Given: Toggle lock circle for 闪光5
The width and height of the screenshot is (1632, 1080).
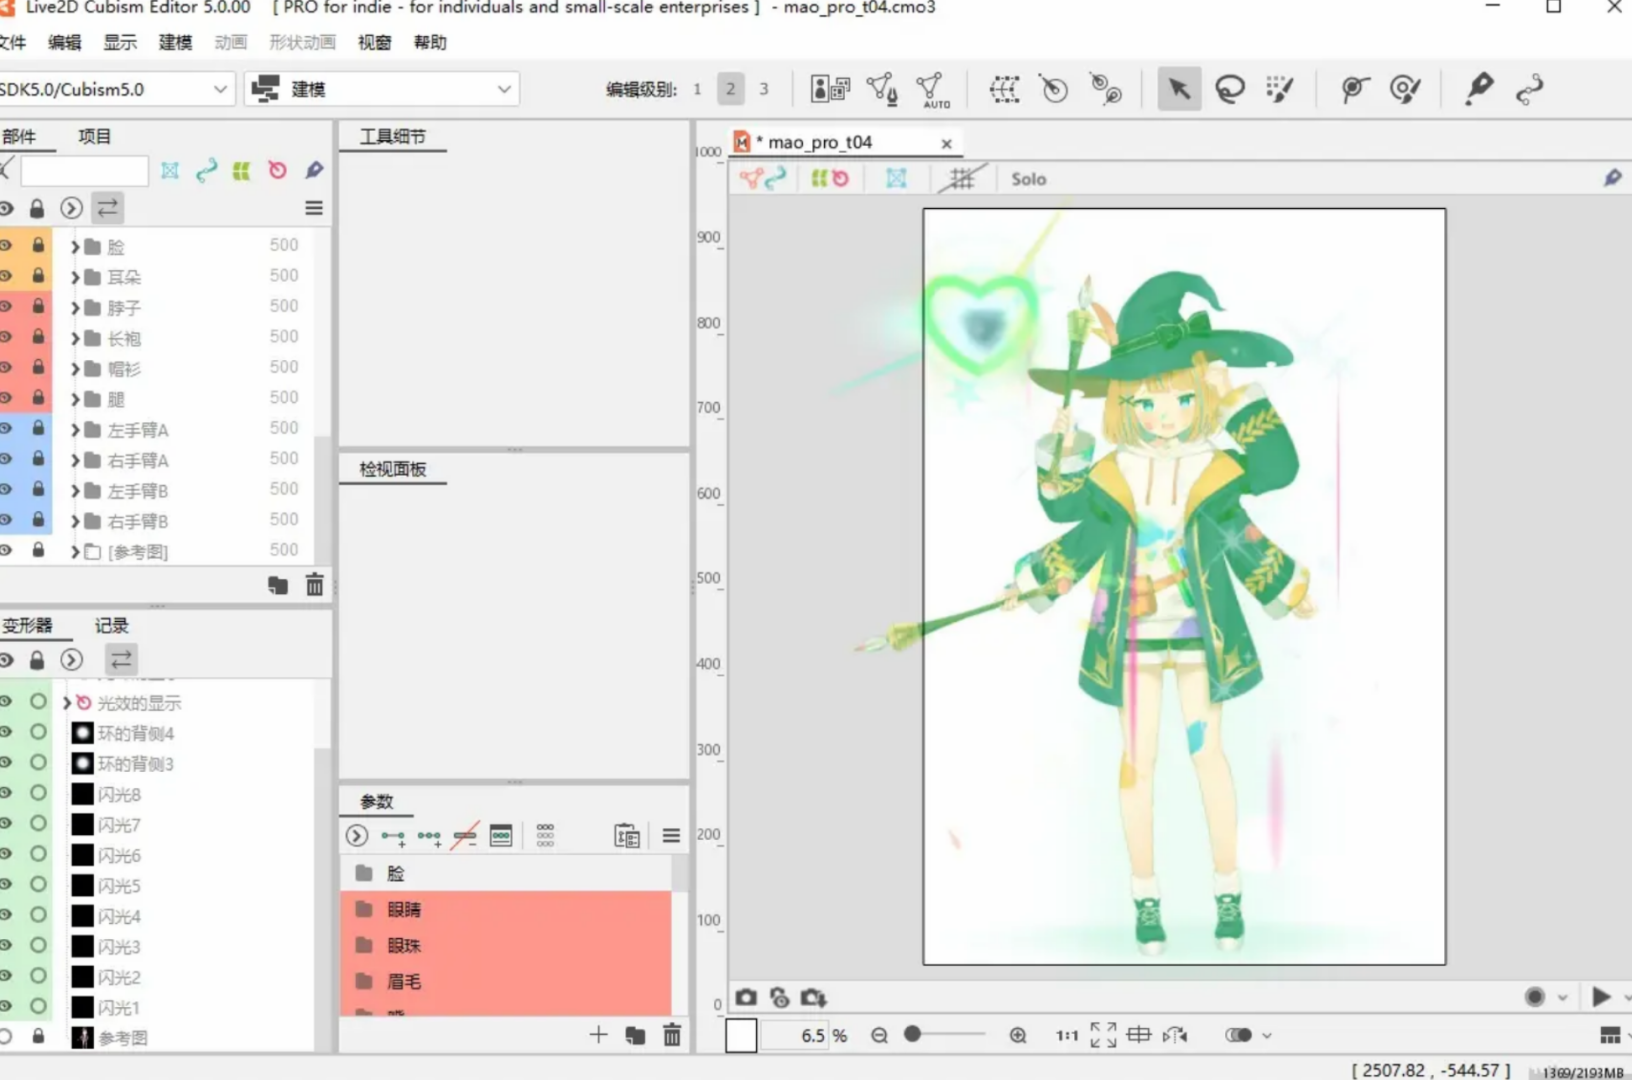Looking at the screenshot, I should click(38, 884).
